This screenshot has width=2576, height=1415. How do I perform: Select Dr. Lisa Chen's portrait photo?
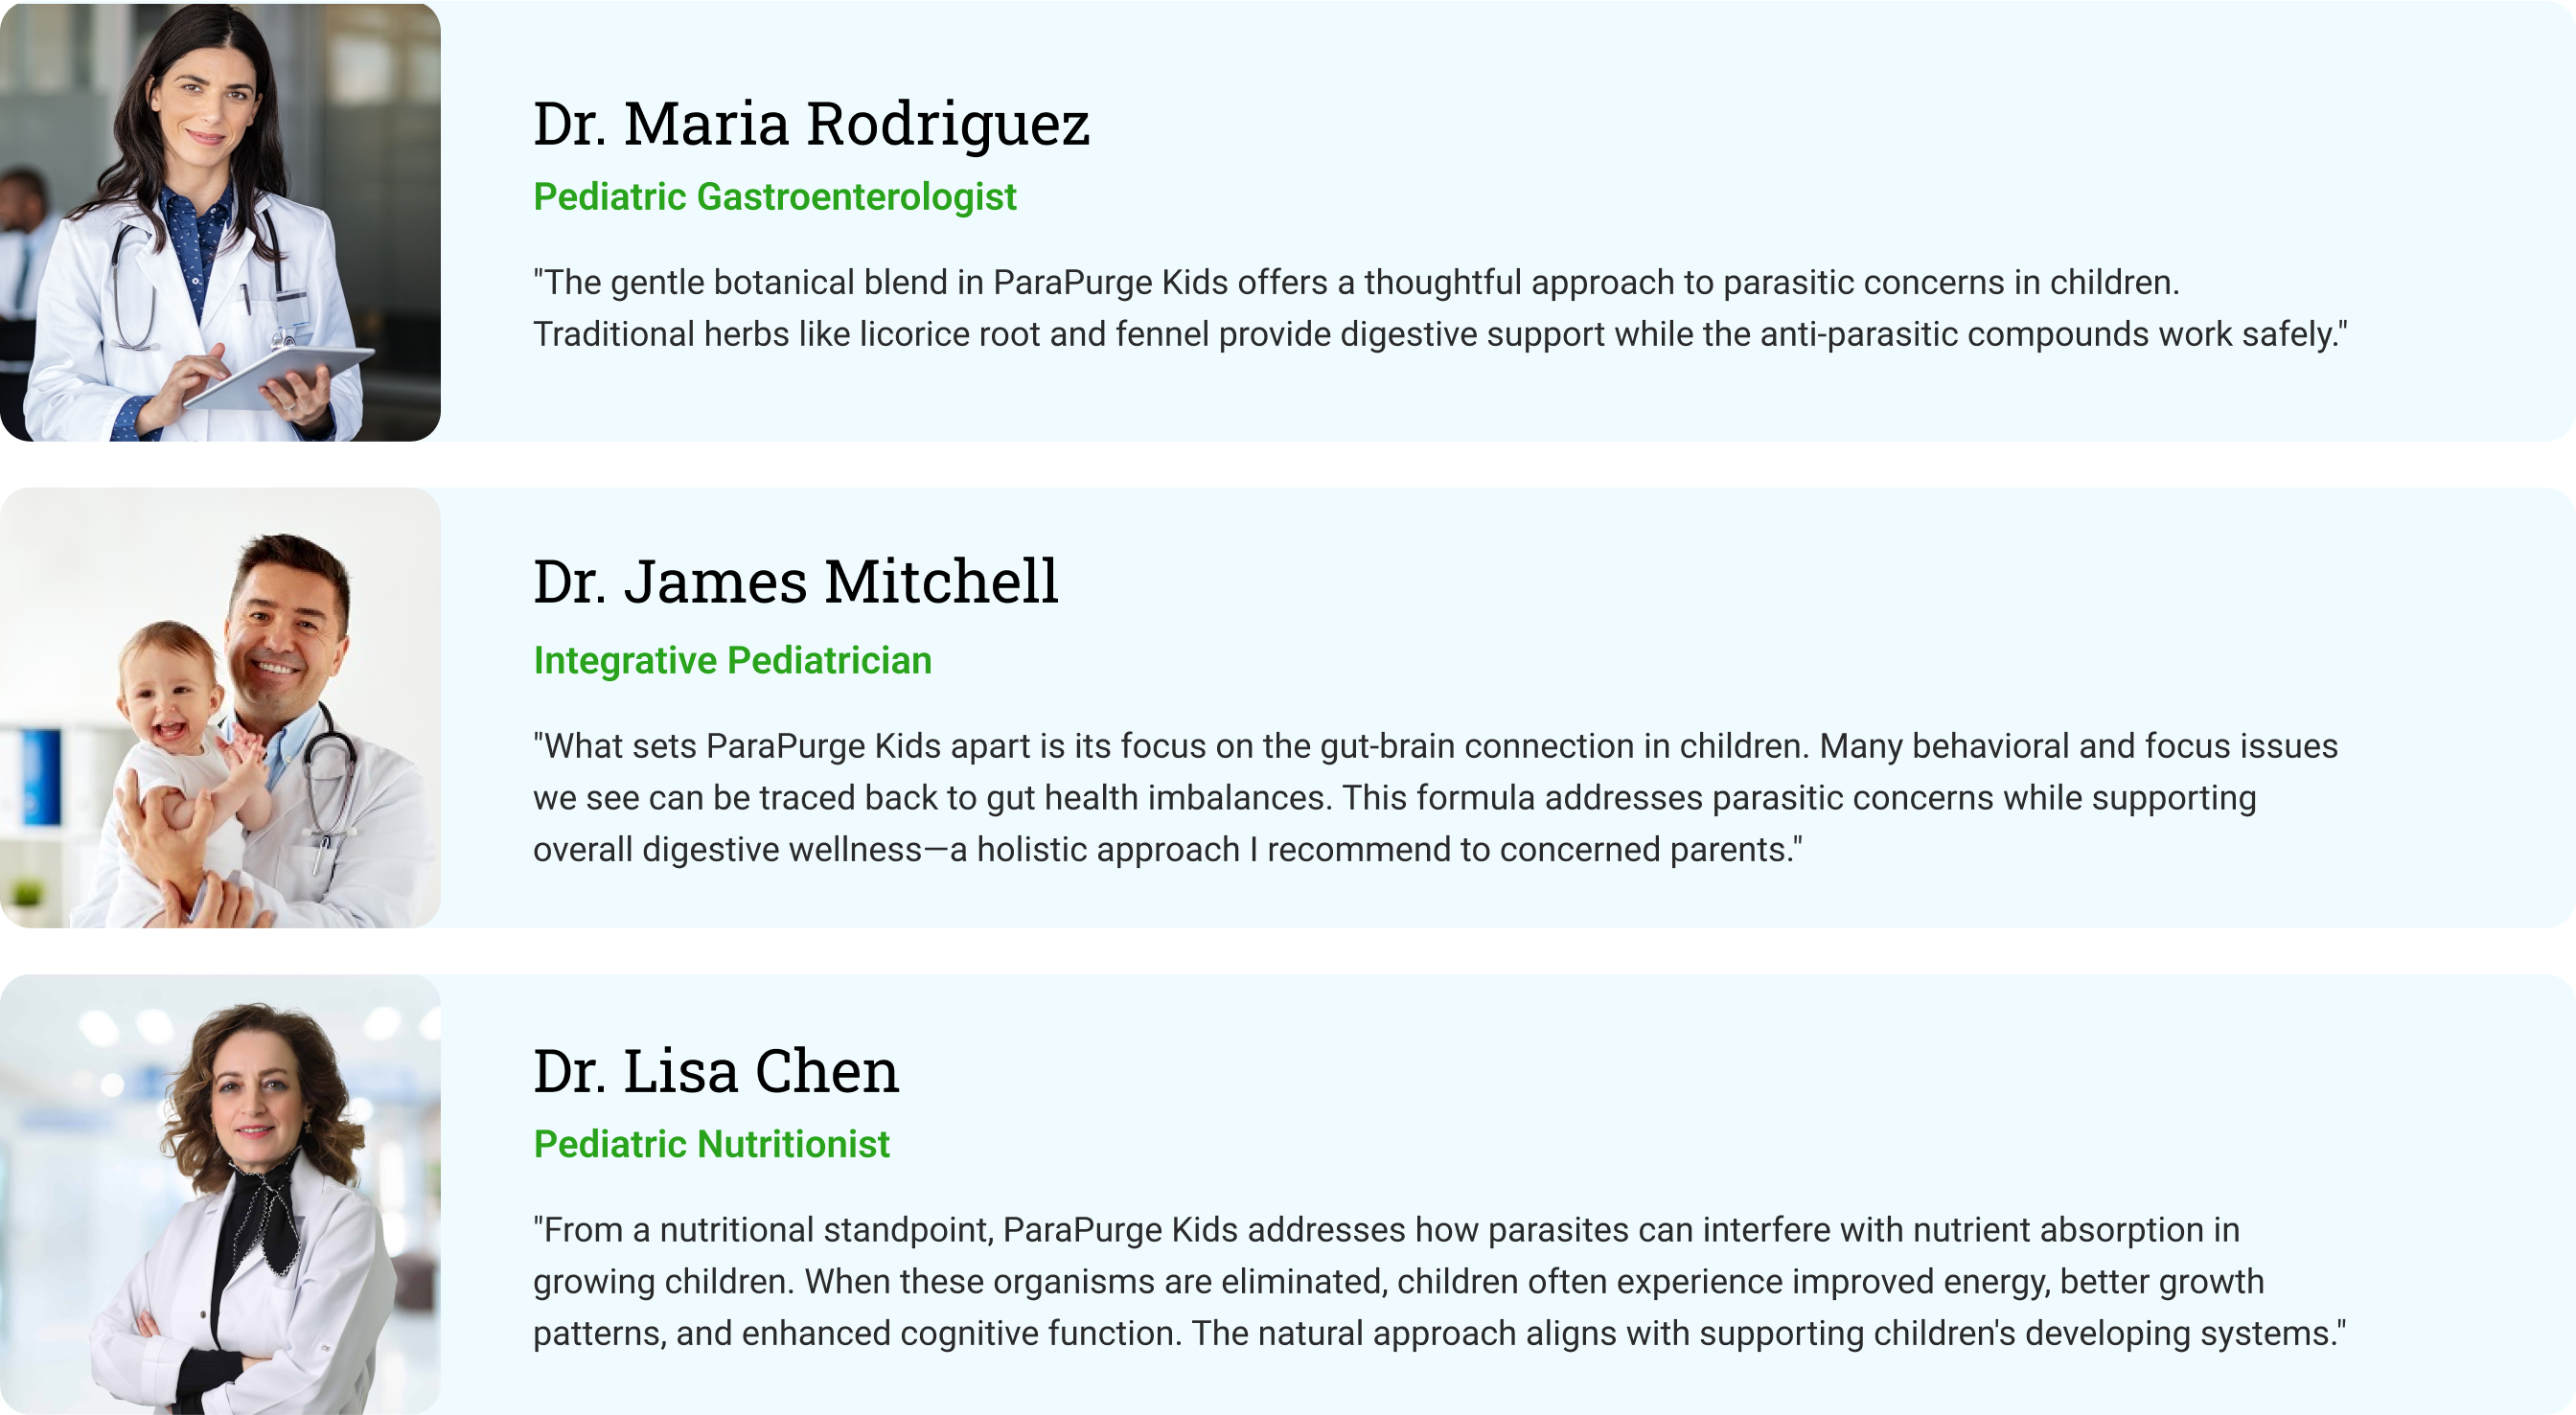click(x=220, y=1193)
